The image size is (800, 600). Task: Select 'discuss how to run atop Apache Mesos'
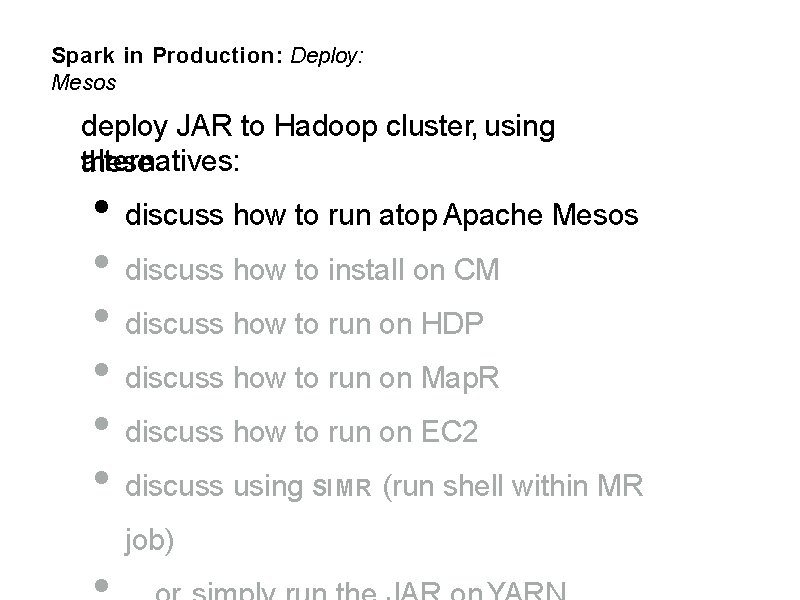(x=382, y=215)
